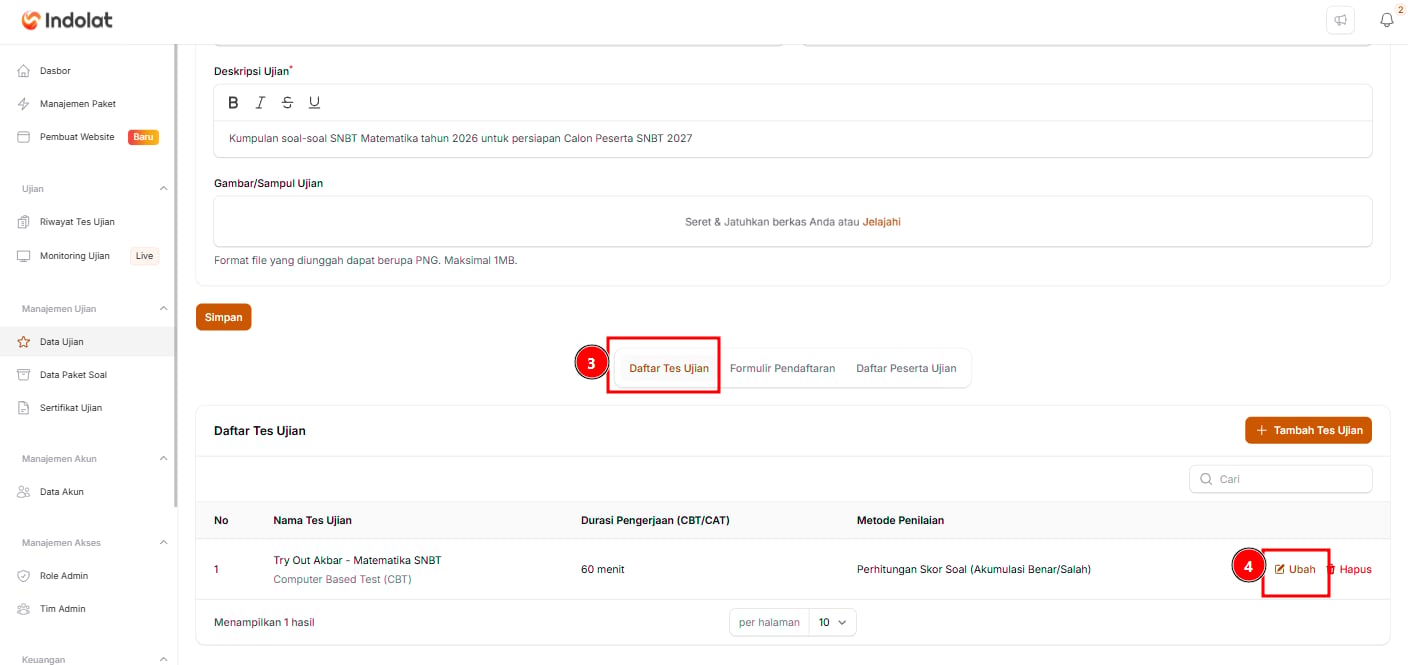Click the Indolat logo
This screenshot has width=1408, height=665.
point(67,19)
